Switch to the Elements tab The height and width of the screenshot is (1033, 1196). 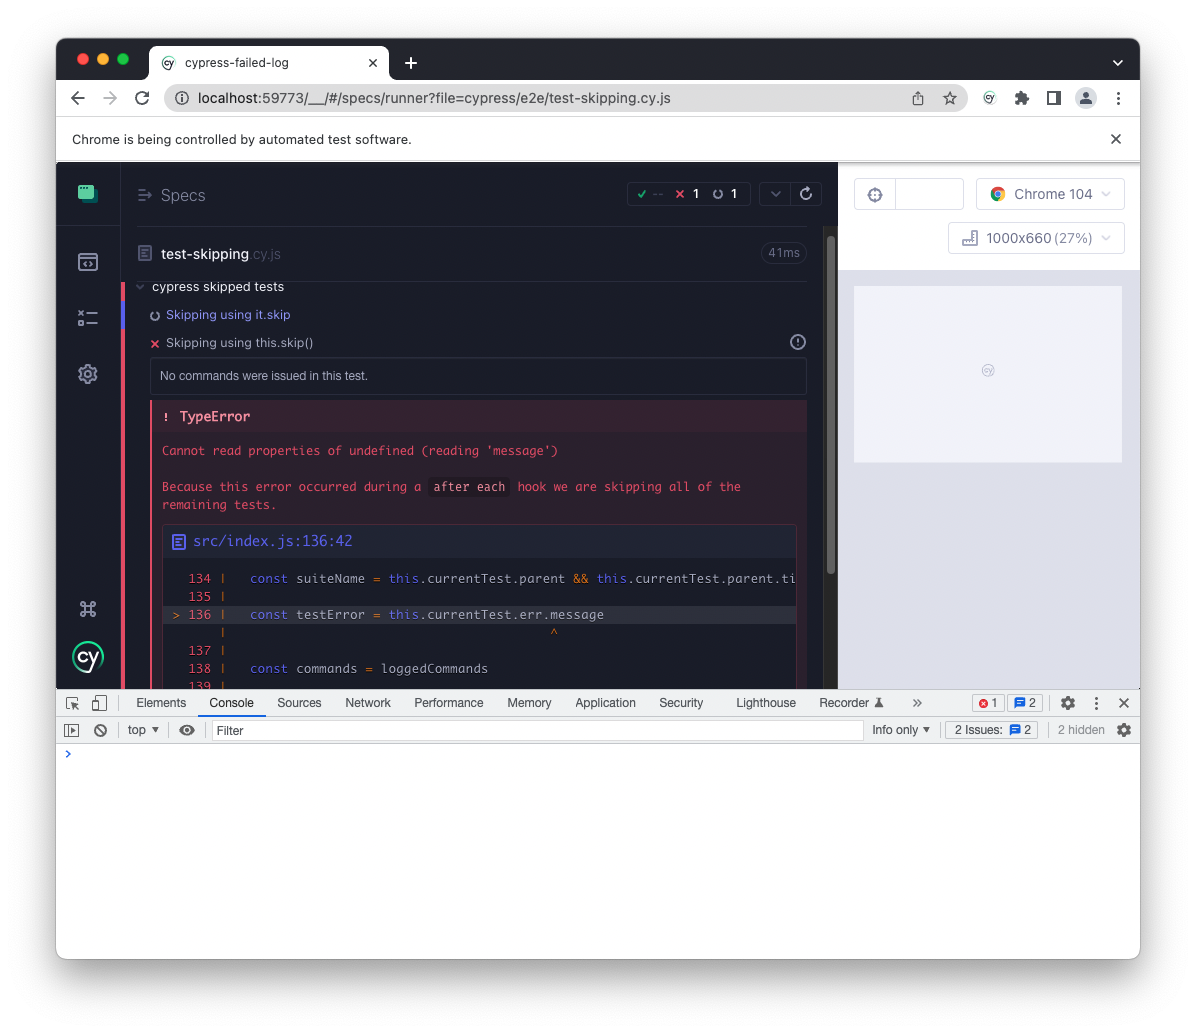coord(161,703)
